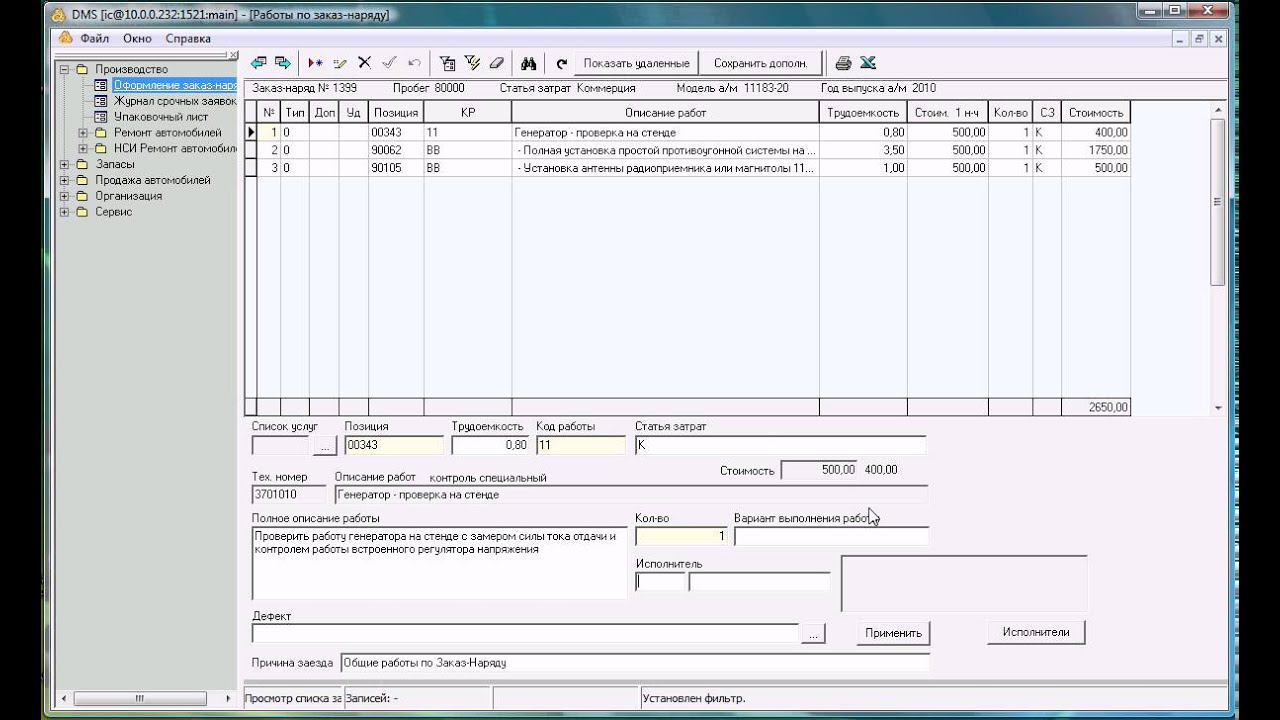1280x720 pixels.
Task: Expand the Продажа автомобилей tree node
Action: pos(65,180)
